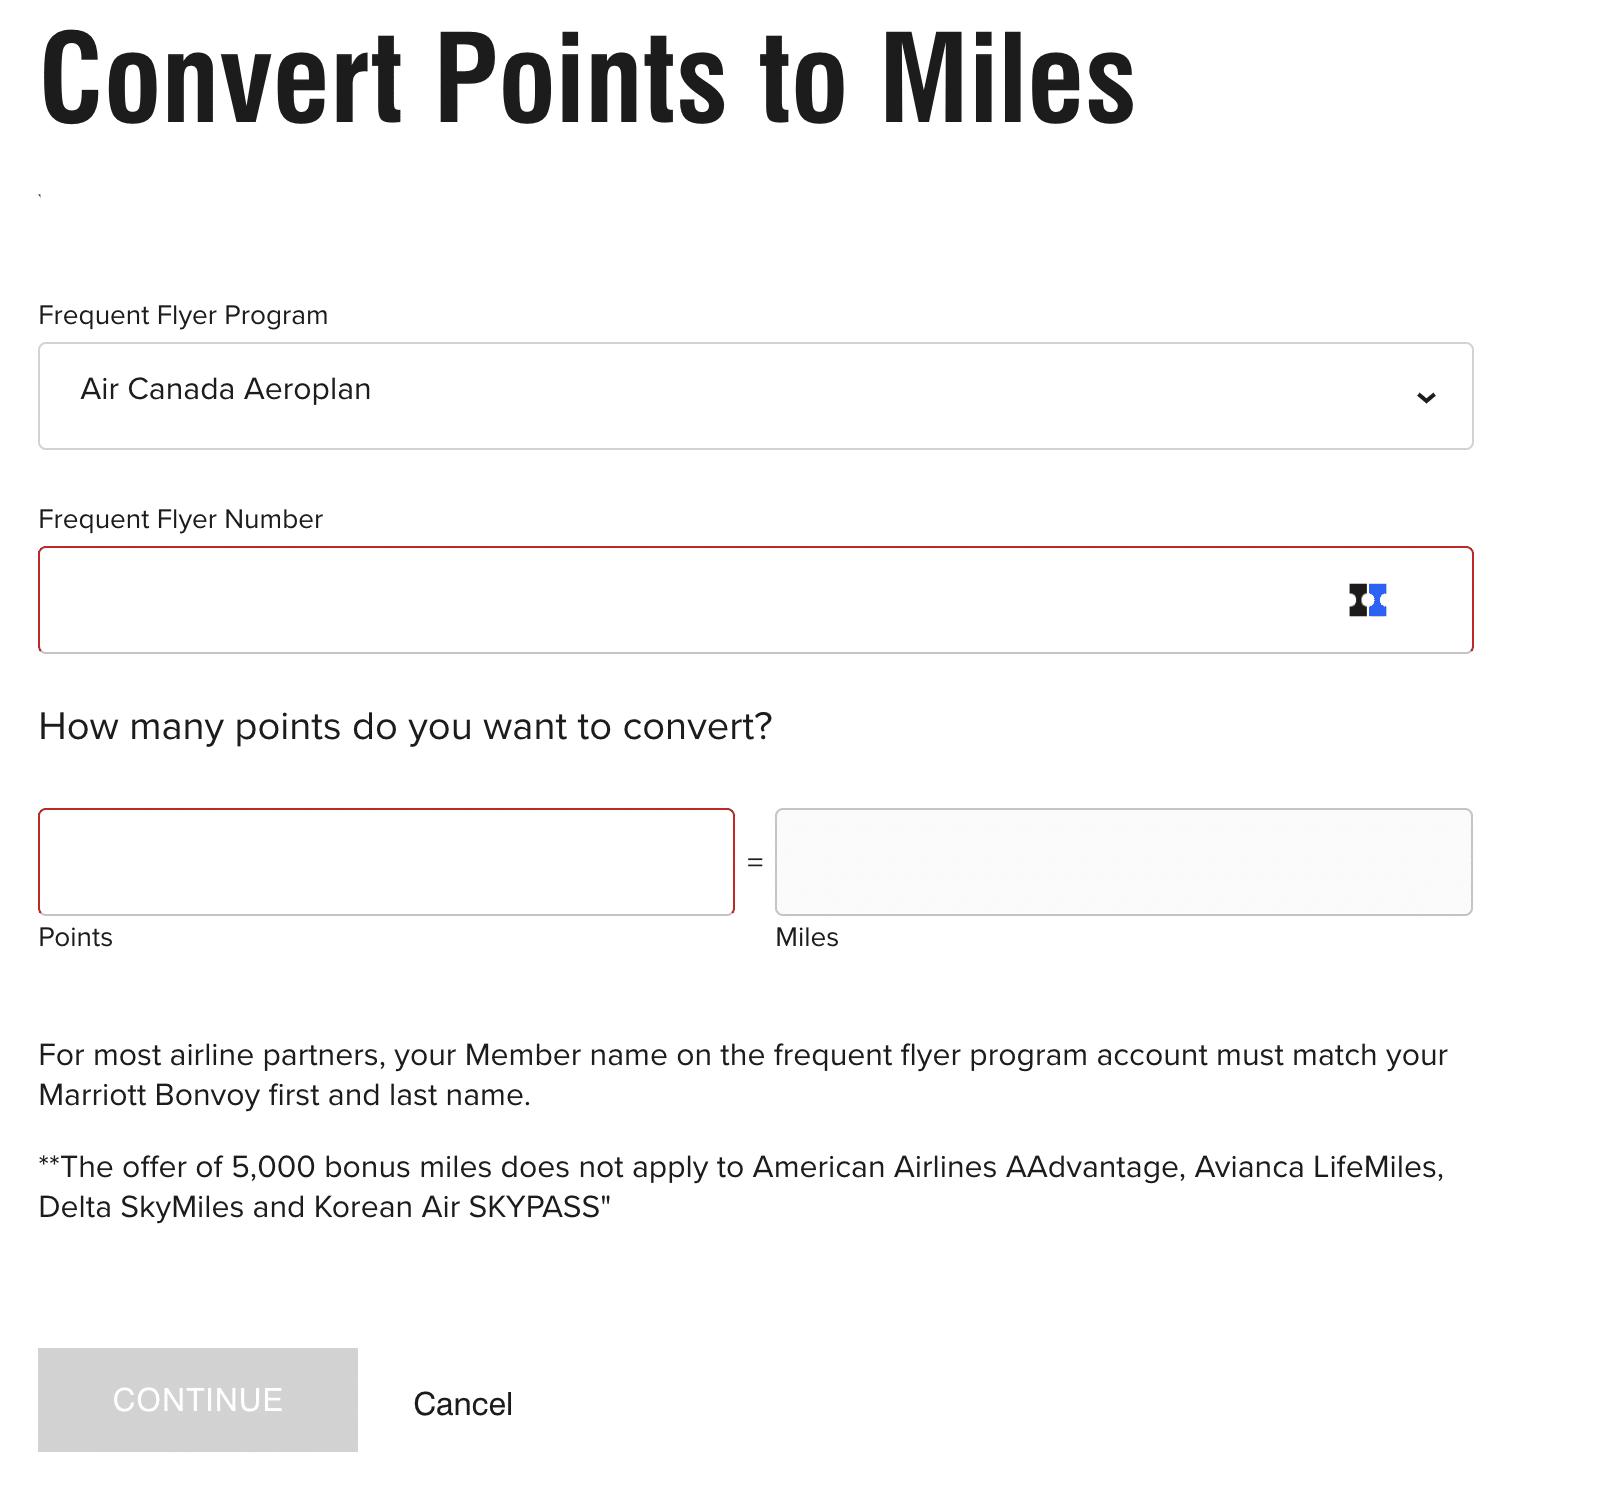This screenshot has height=1502, width=1614.
Task: Select the Air Canada Aeroplan text
Action: (x=225, y=389)
